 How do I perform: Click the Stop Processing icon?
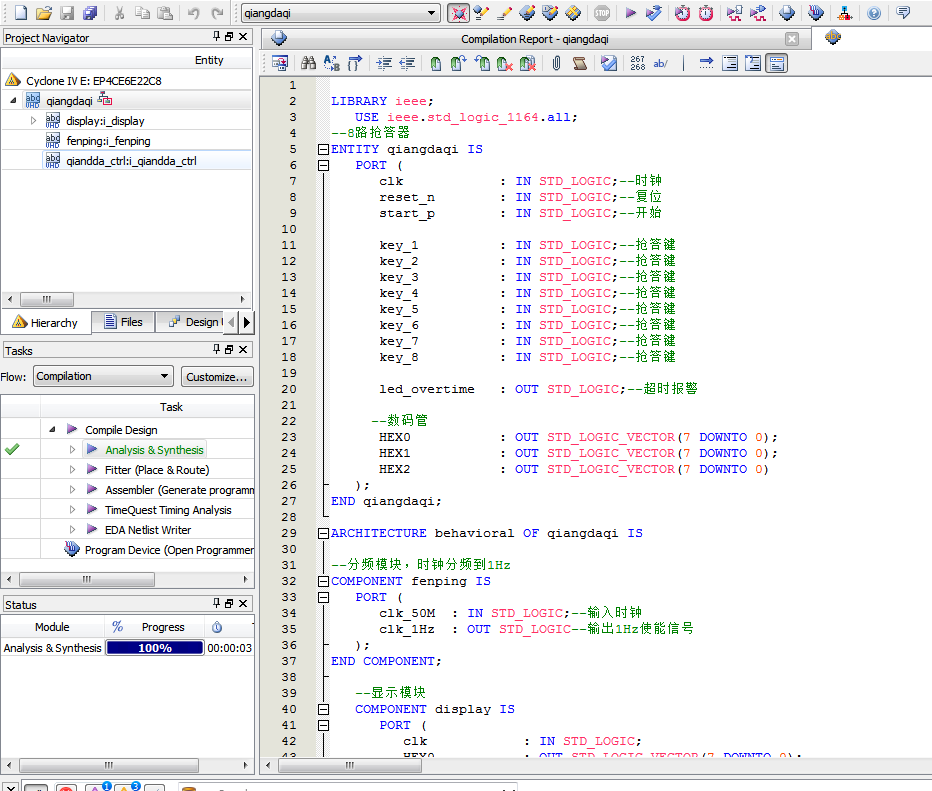601,13
